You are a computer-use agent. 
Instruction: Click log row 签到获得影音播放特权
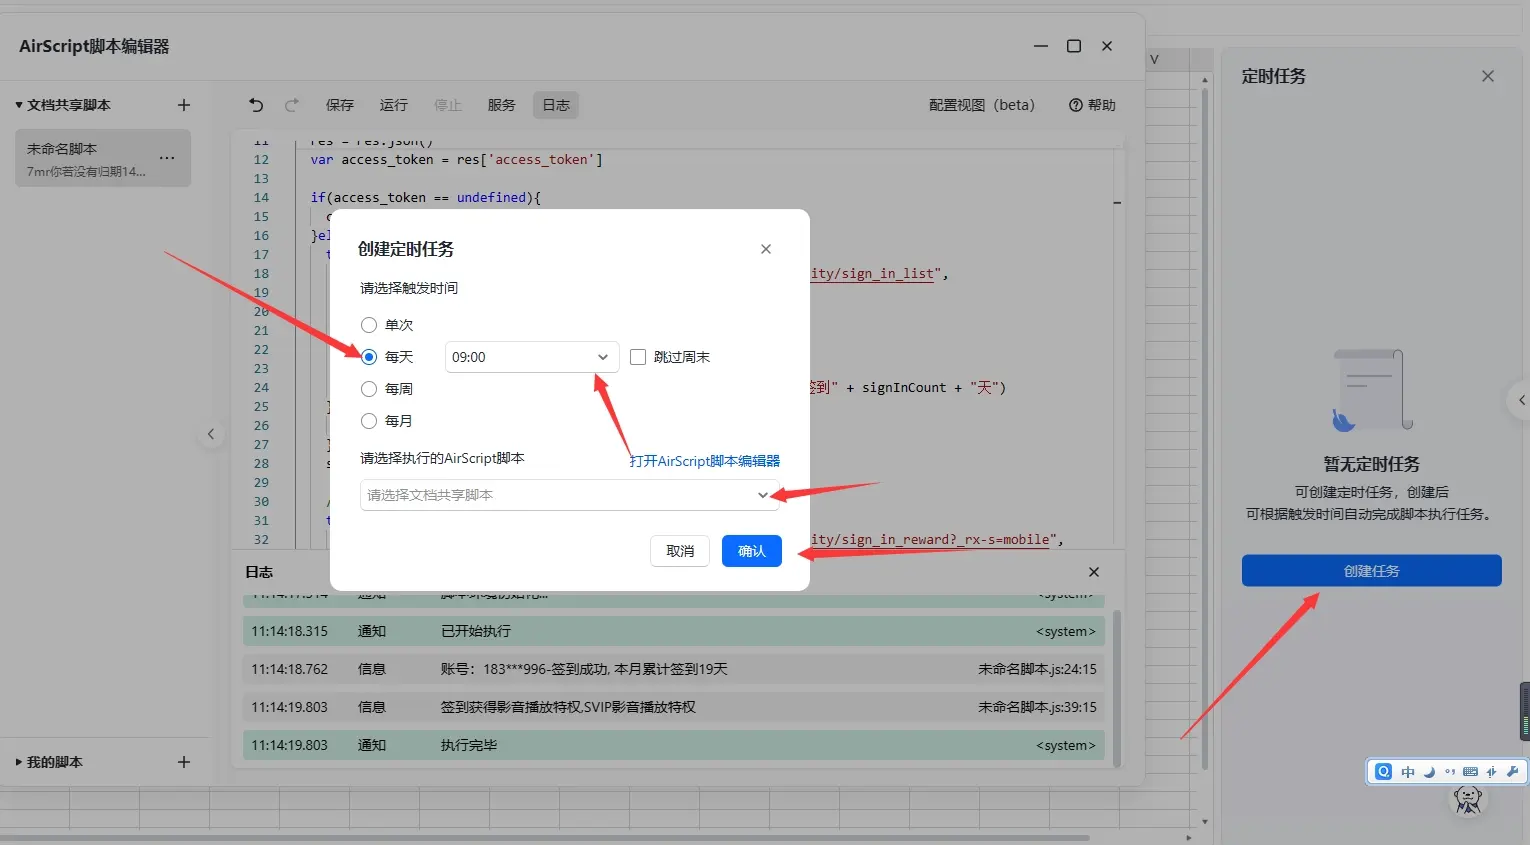[674, 707]
